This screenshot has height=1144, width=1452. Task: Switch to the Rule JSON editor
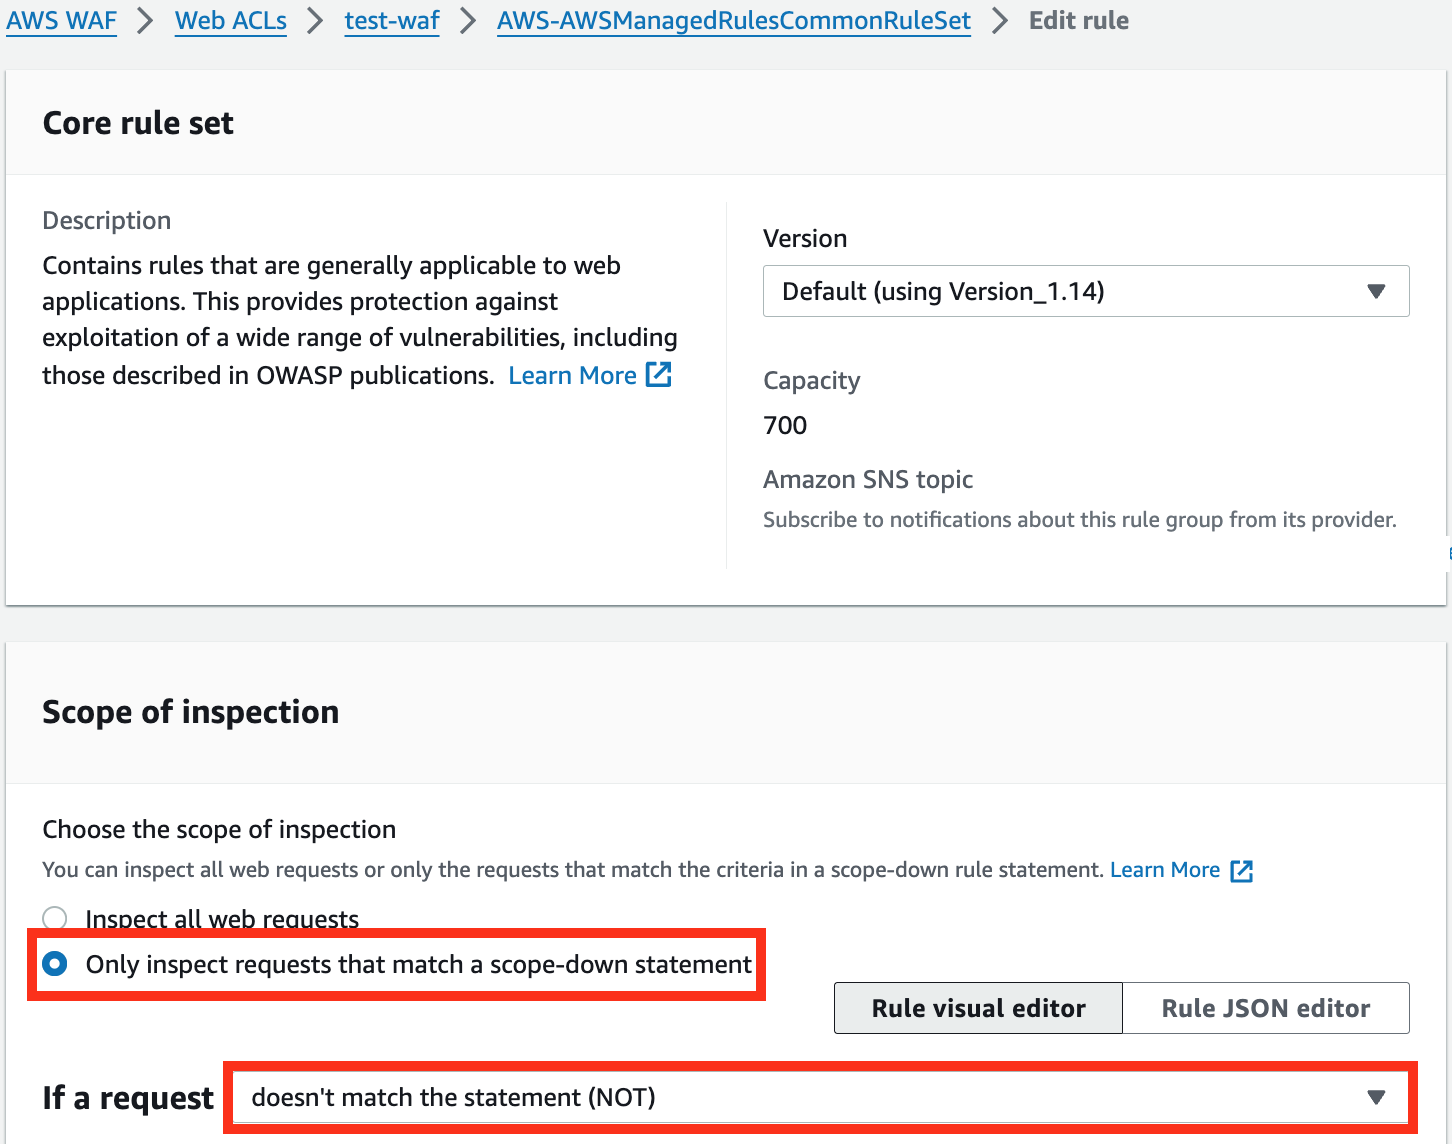pyautogui.click(x=1265, y=1008)
